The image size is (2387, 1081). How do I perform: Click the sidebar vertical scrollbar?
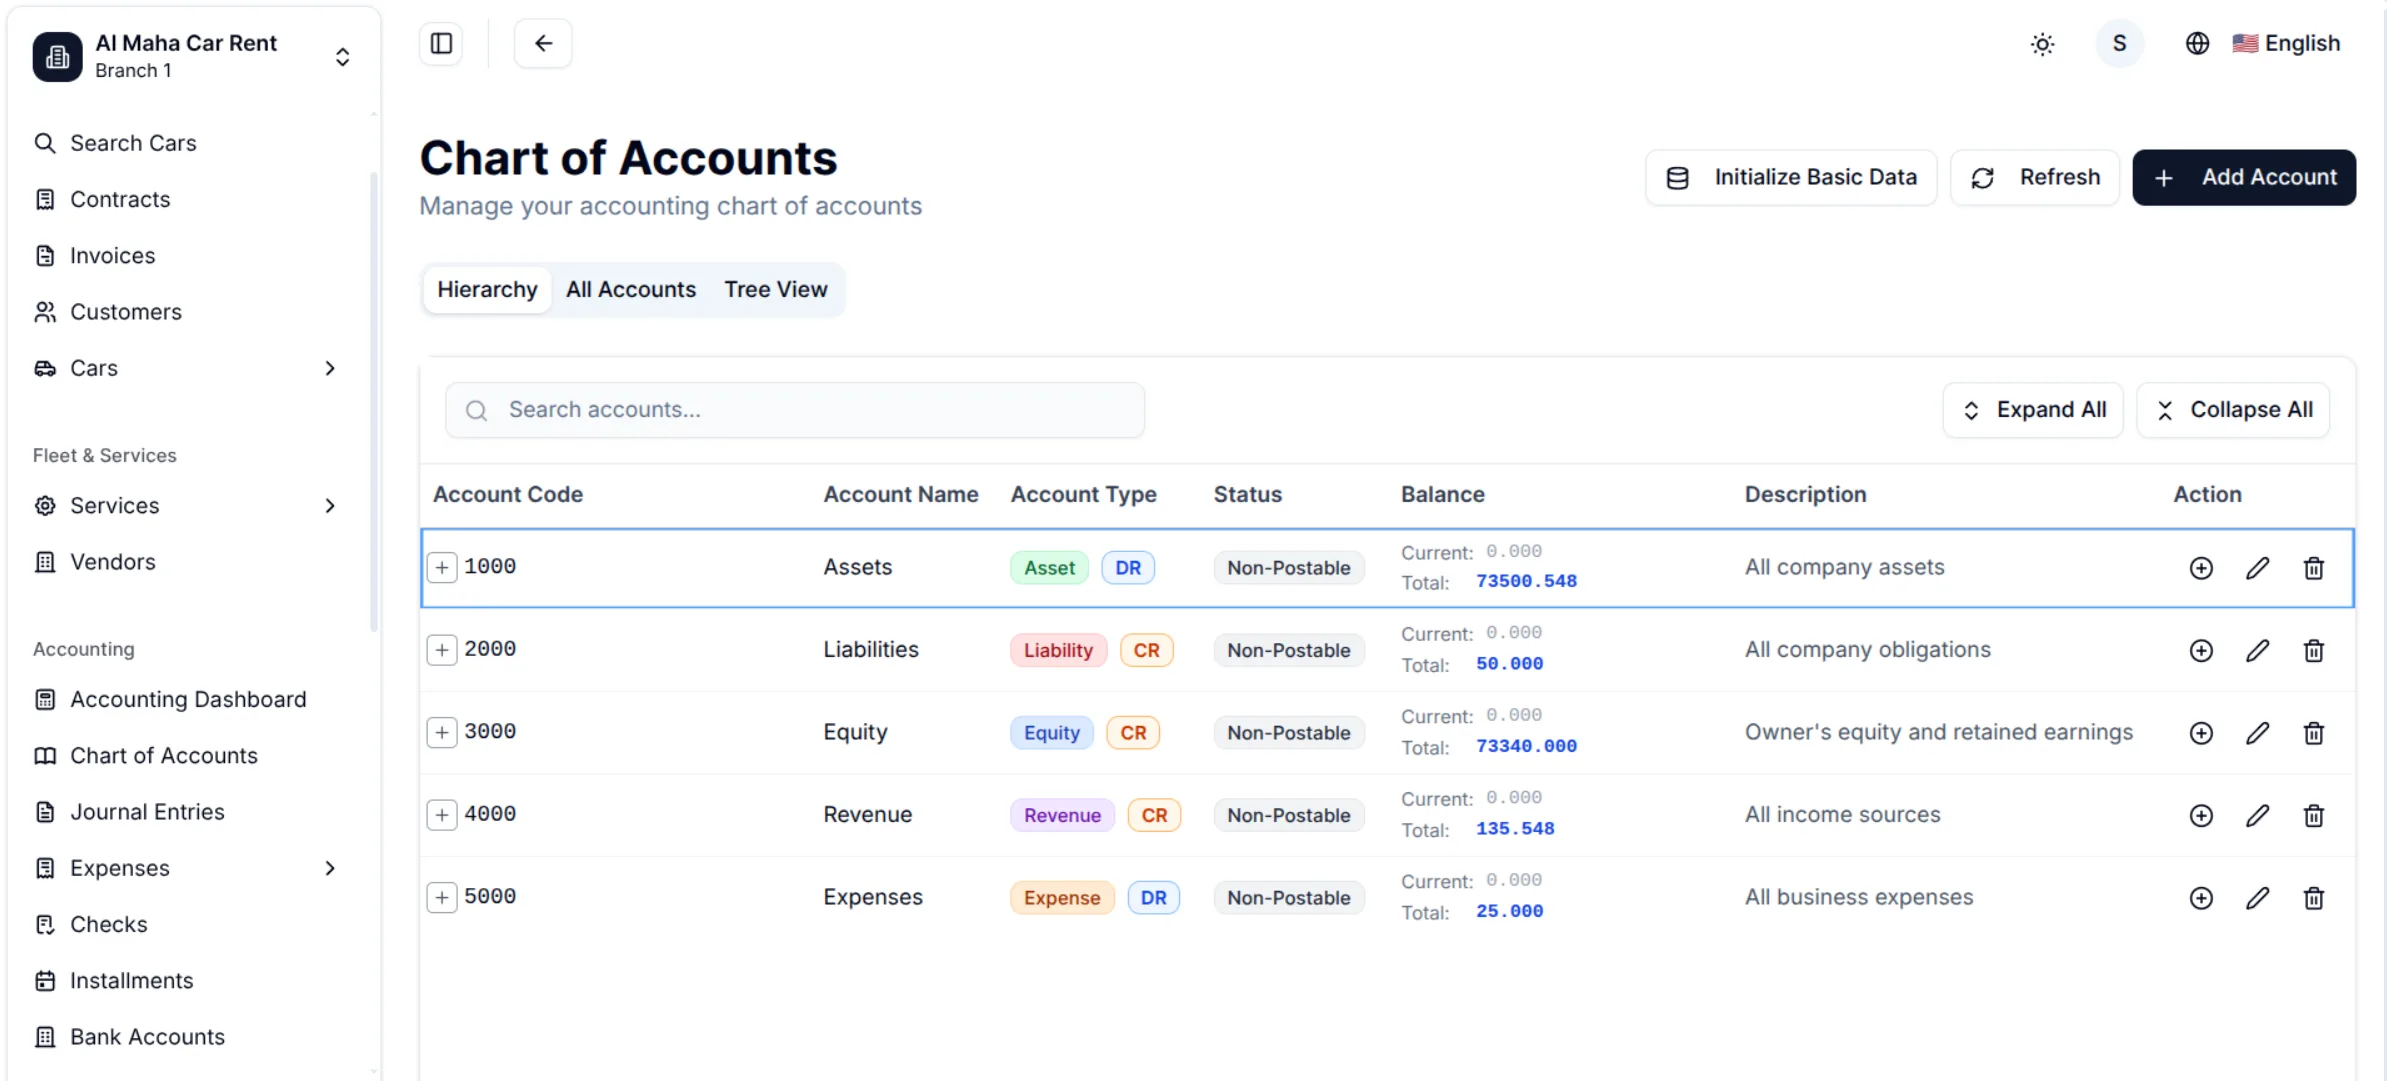click(374, 400)
